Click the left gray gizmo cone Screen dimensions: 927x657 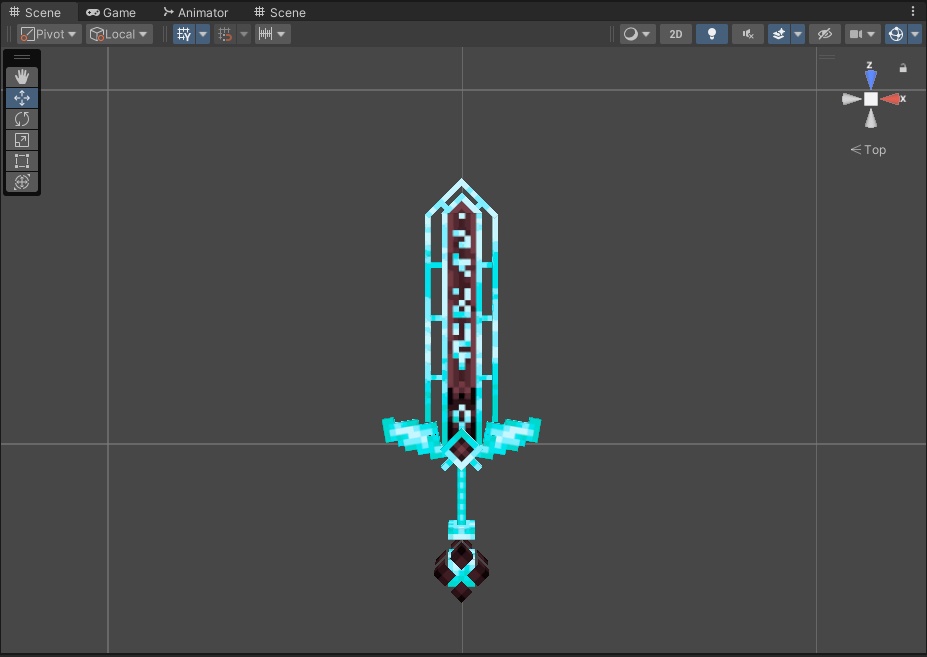851,99
